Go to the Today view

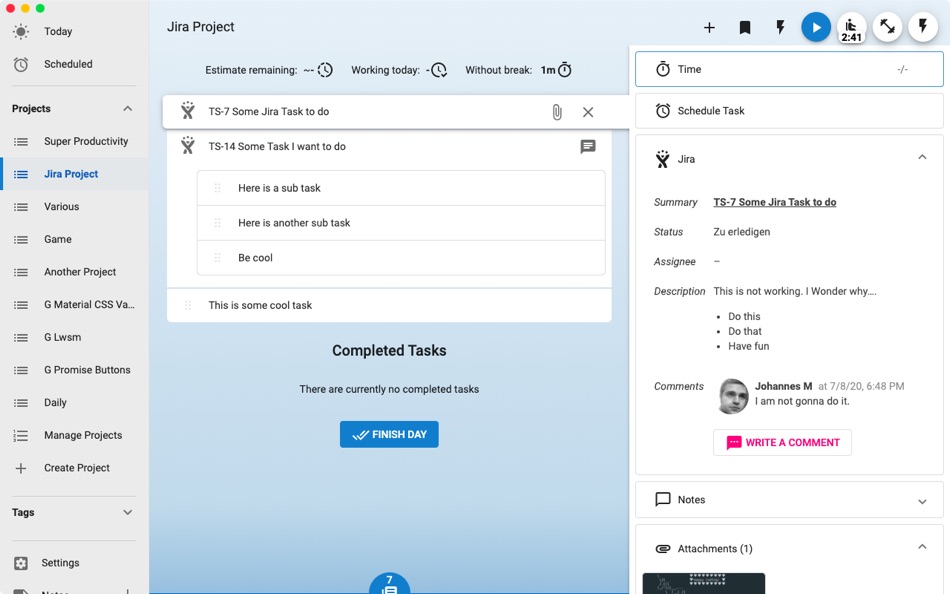[x=74, y=32]
